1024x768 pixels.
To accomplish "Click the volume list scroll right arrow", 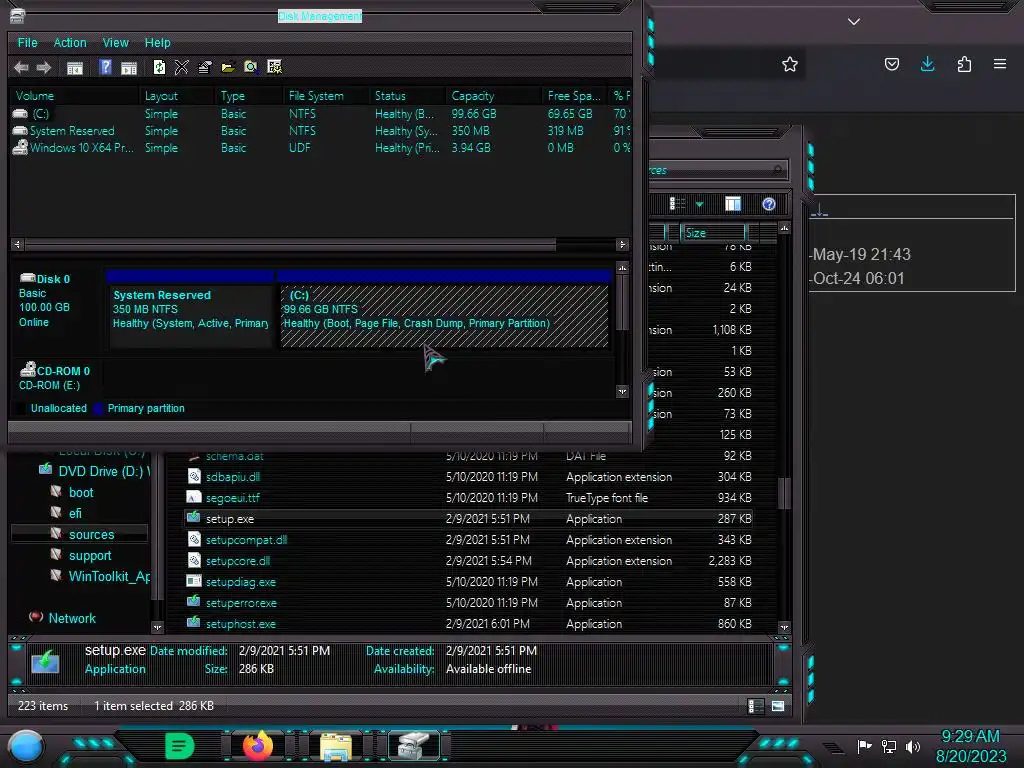I will point(622,244).
